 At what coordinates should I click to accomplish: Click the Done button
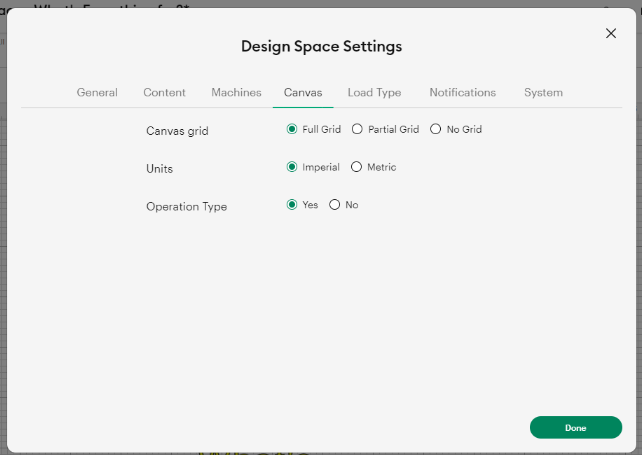[x=576, y=428]
